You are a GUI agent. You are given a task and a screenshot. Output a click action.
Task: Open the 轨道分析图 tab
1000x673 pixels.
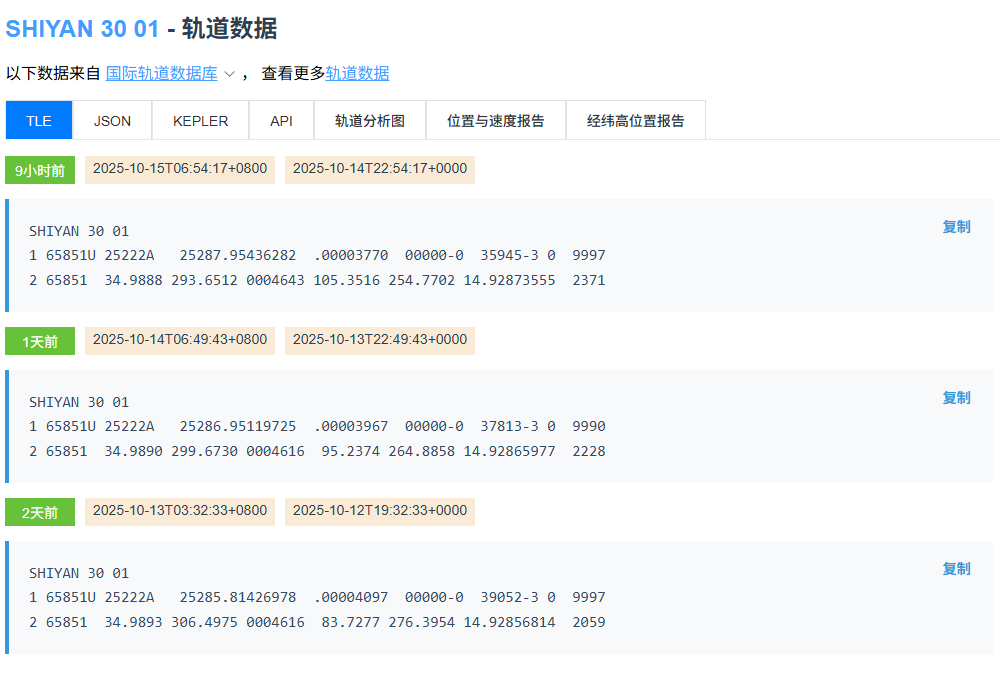pos(369,121)
